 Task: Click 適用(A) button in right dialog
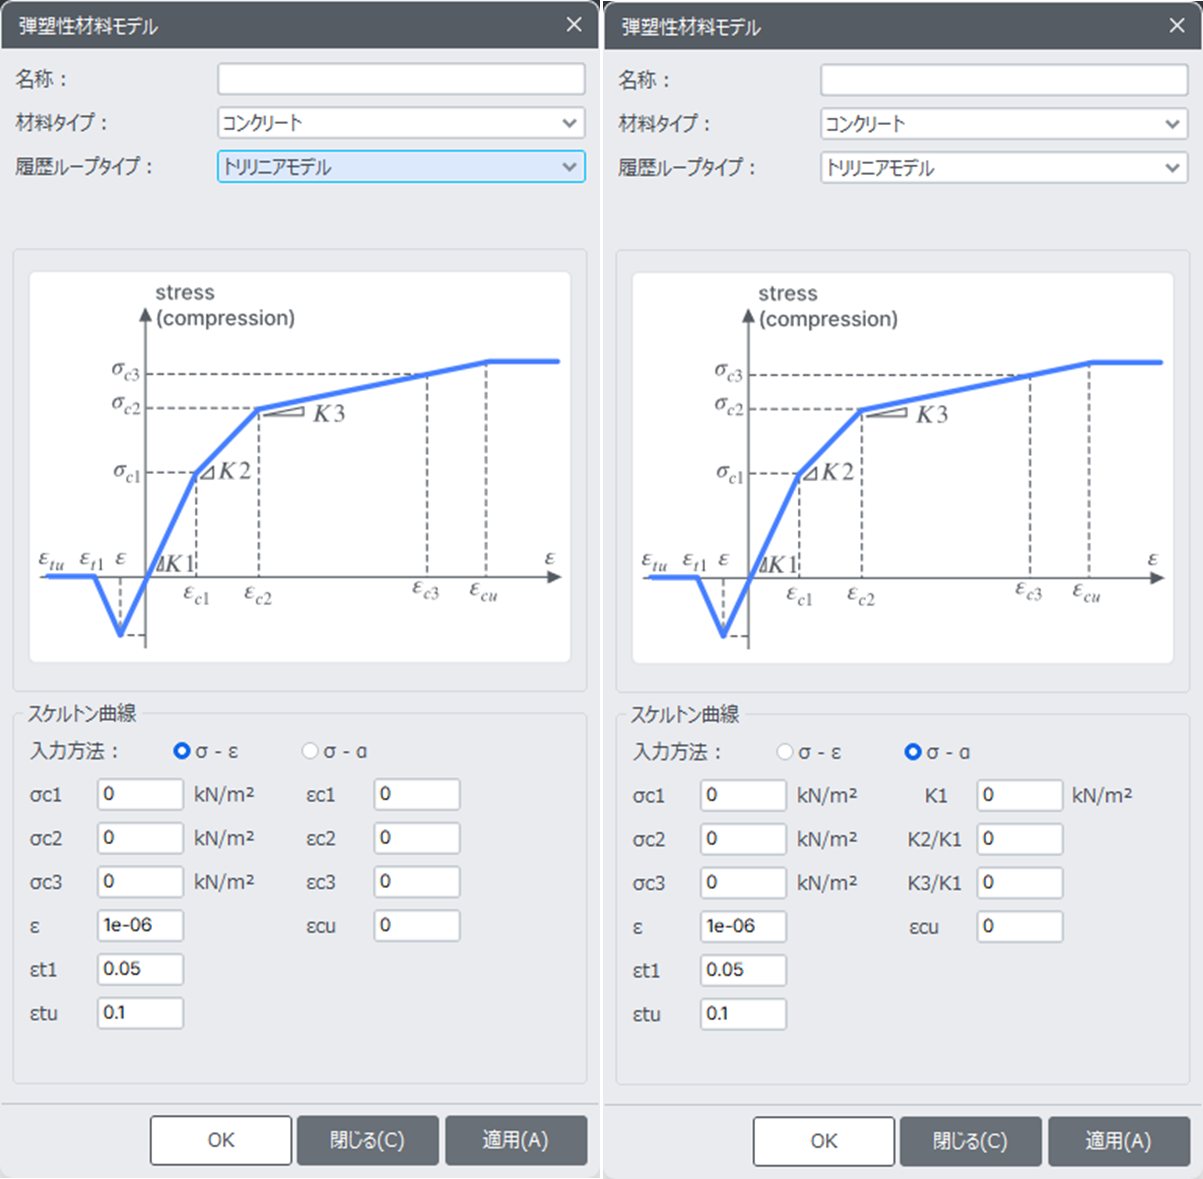pos(1119,1141)
